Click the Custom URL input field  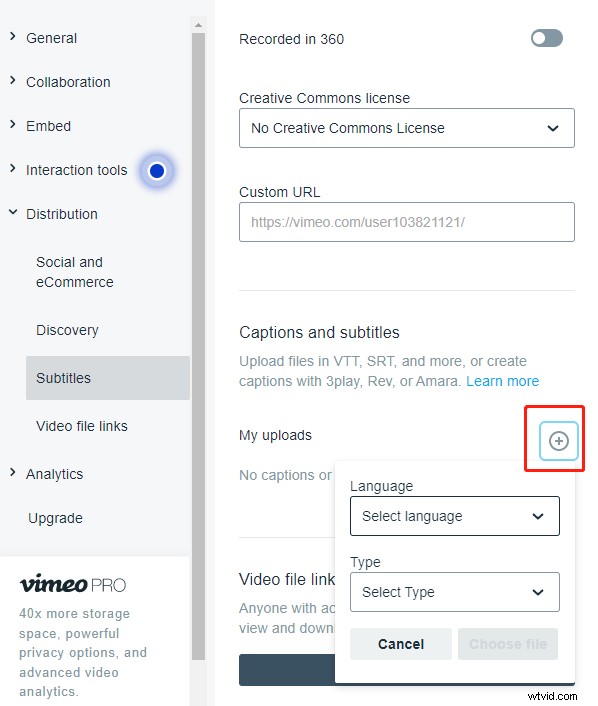407,222
